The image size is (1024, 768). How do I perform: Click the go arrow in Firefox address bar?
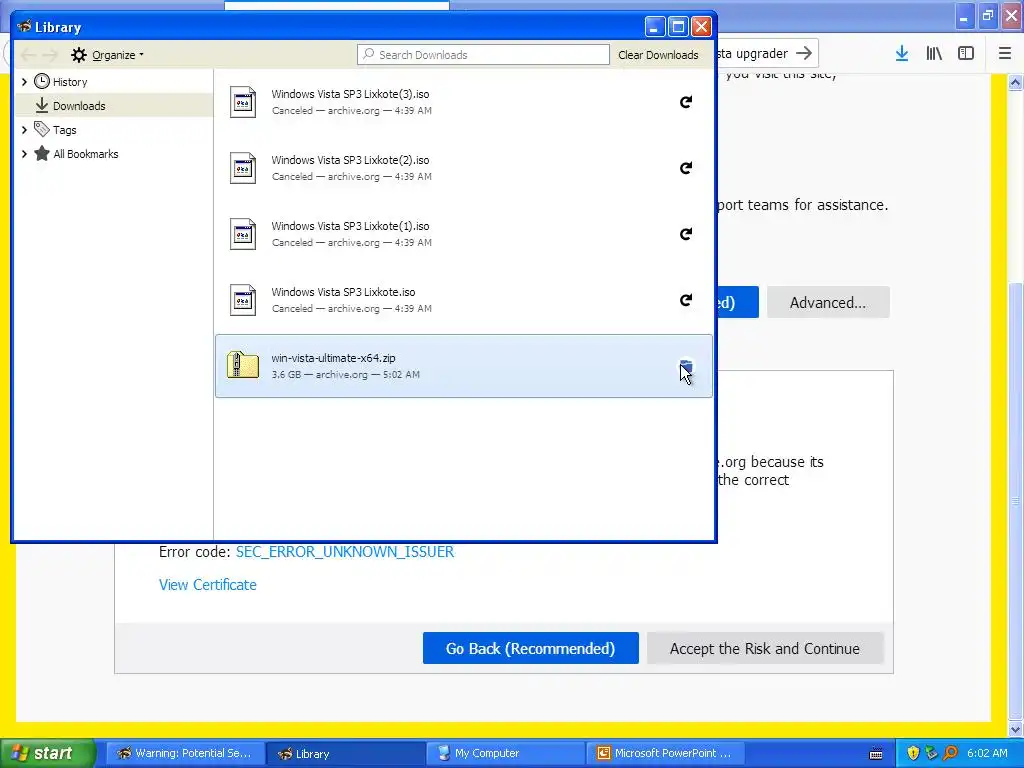804,53
